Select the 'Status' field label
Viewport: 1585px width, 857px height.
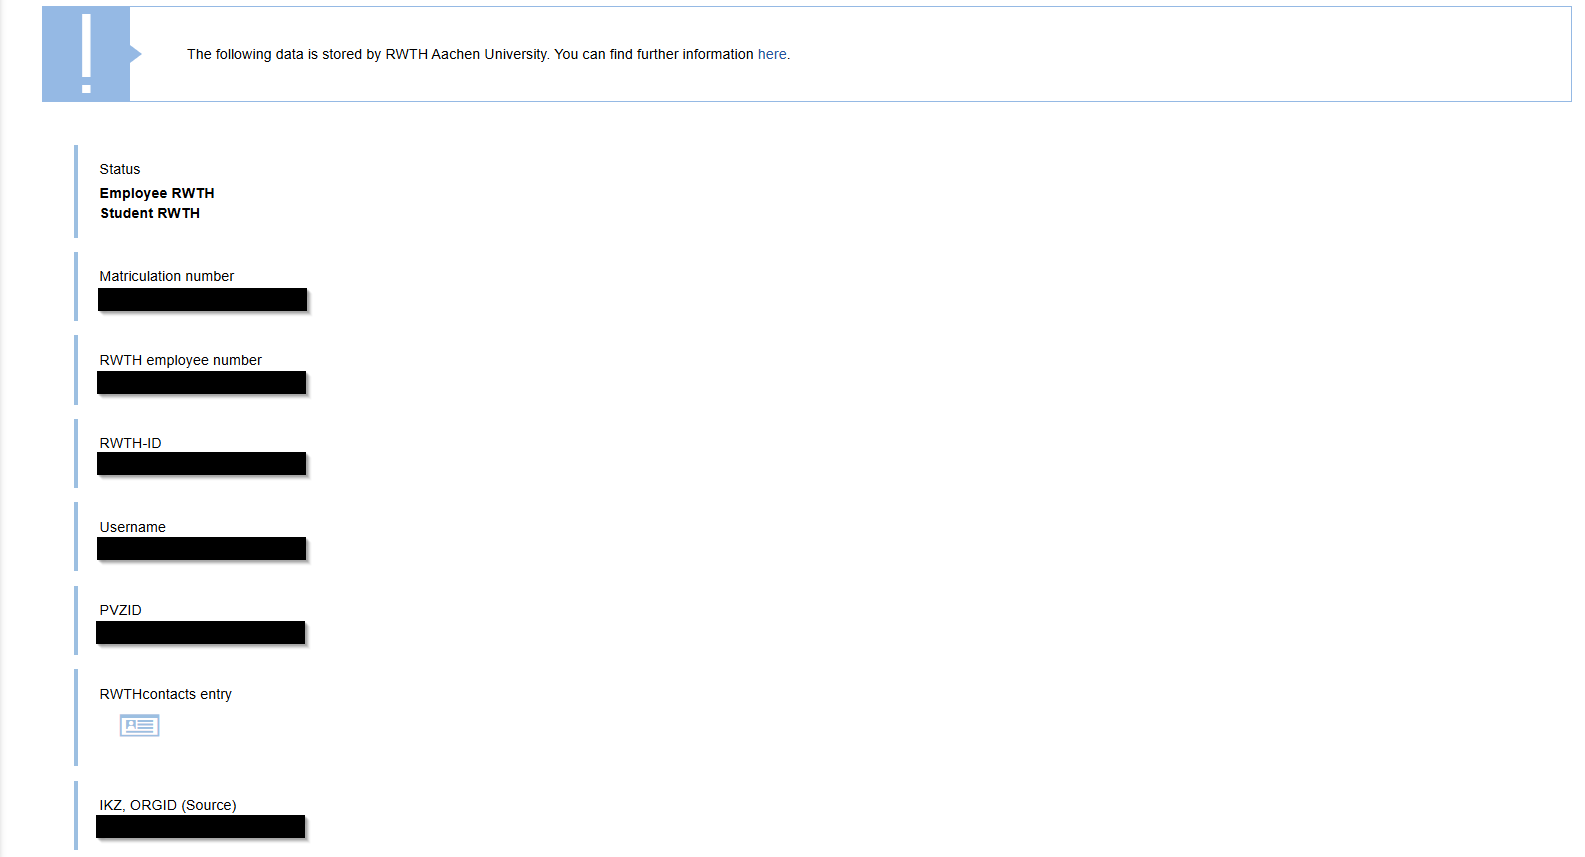tap(120, 169)
